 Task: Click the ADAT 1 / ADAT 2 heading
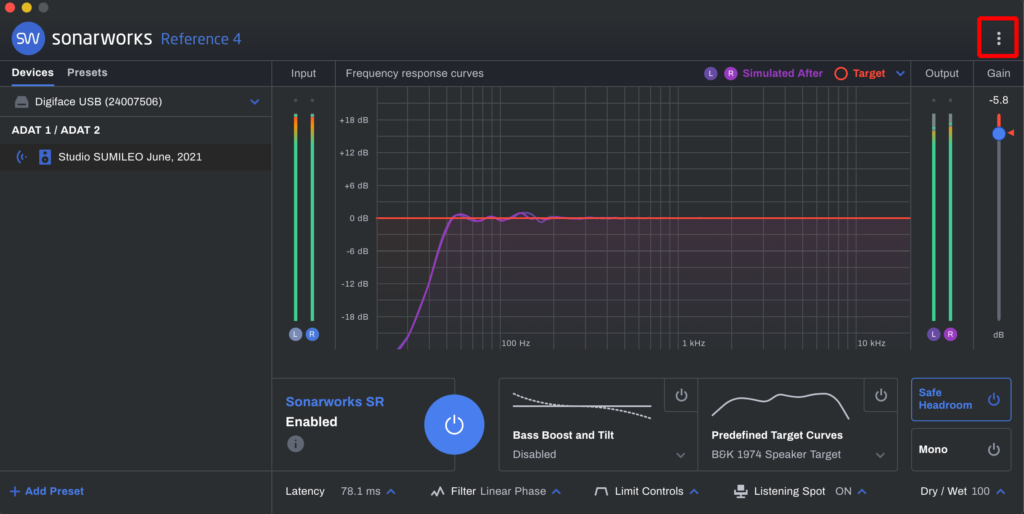[56, 130]
